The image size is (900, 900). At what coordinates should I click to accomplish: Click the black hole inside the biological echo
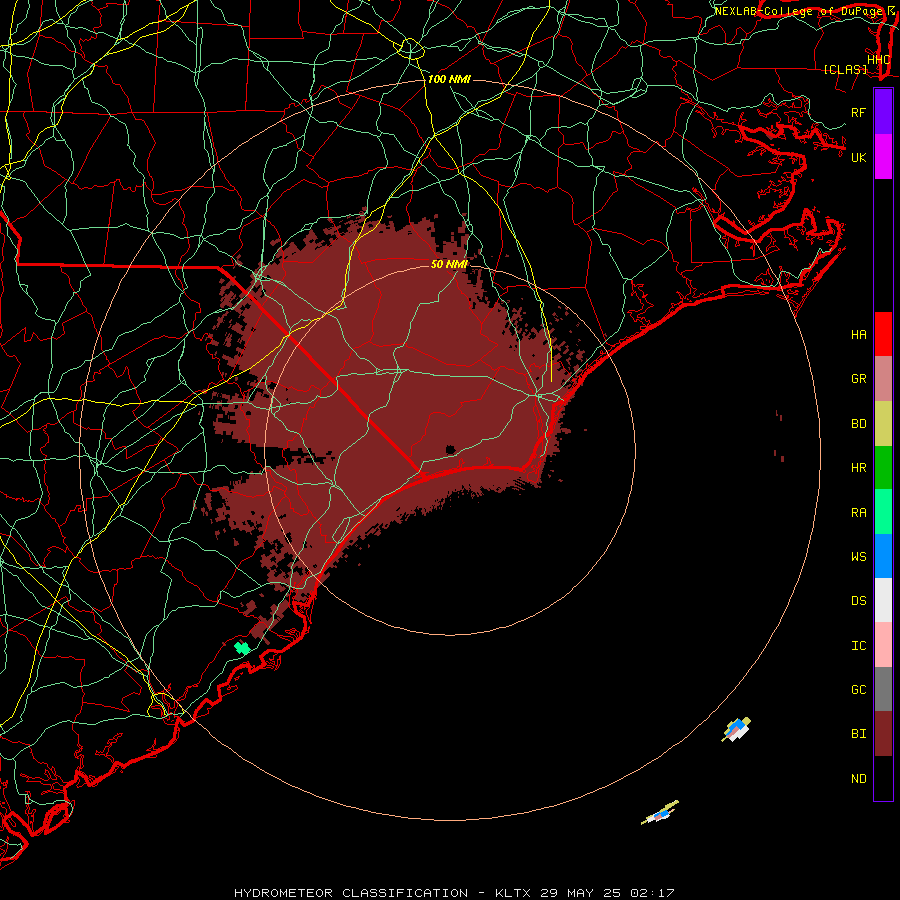click(x=451, y=449)
